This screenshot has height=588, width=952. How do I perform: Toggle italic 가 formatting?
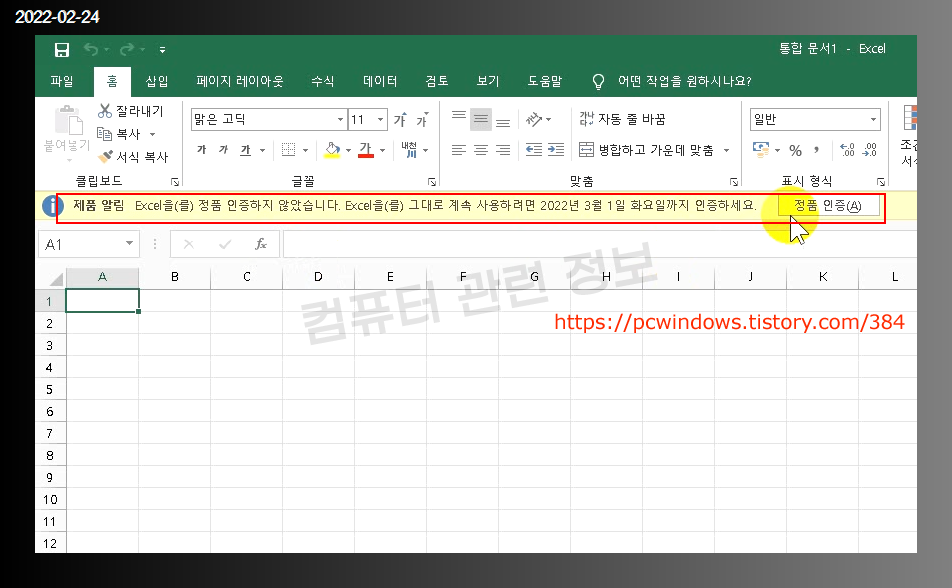pyautogui.click(x=223, y=149)
